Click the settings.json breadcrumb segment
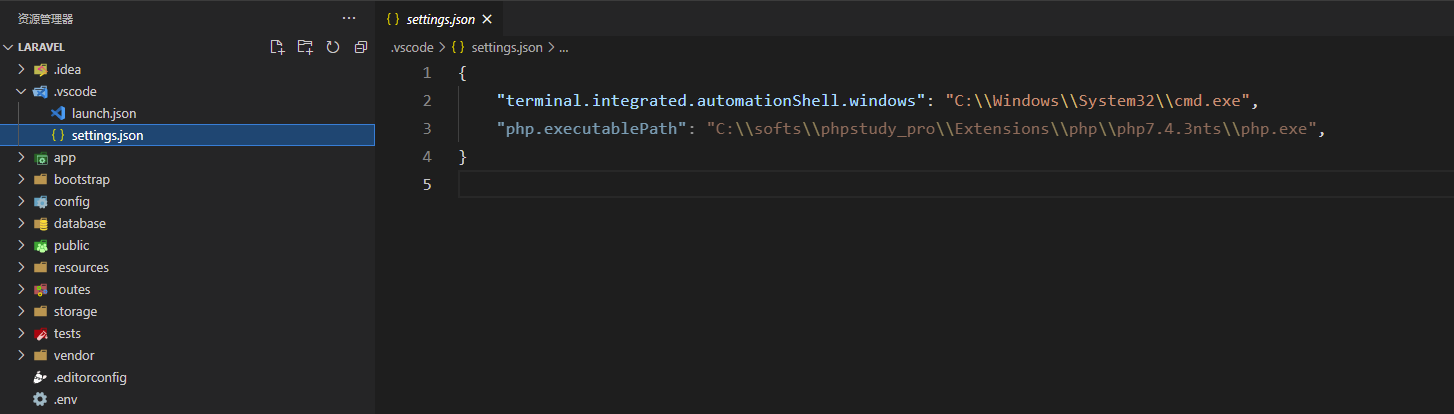Viewport: 1454px width, 414px height. tap(507, 47)
